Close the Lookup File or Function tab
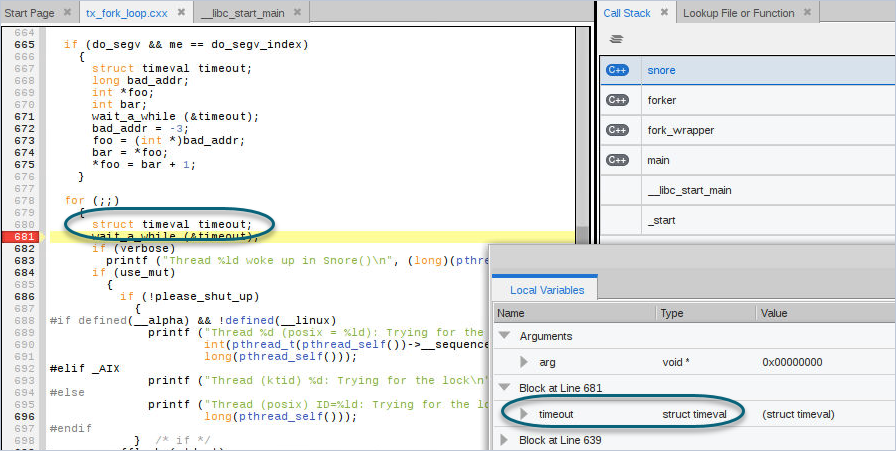Viewport: 896px width, 451px height. 808,13
